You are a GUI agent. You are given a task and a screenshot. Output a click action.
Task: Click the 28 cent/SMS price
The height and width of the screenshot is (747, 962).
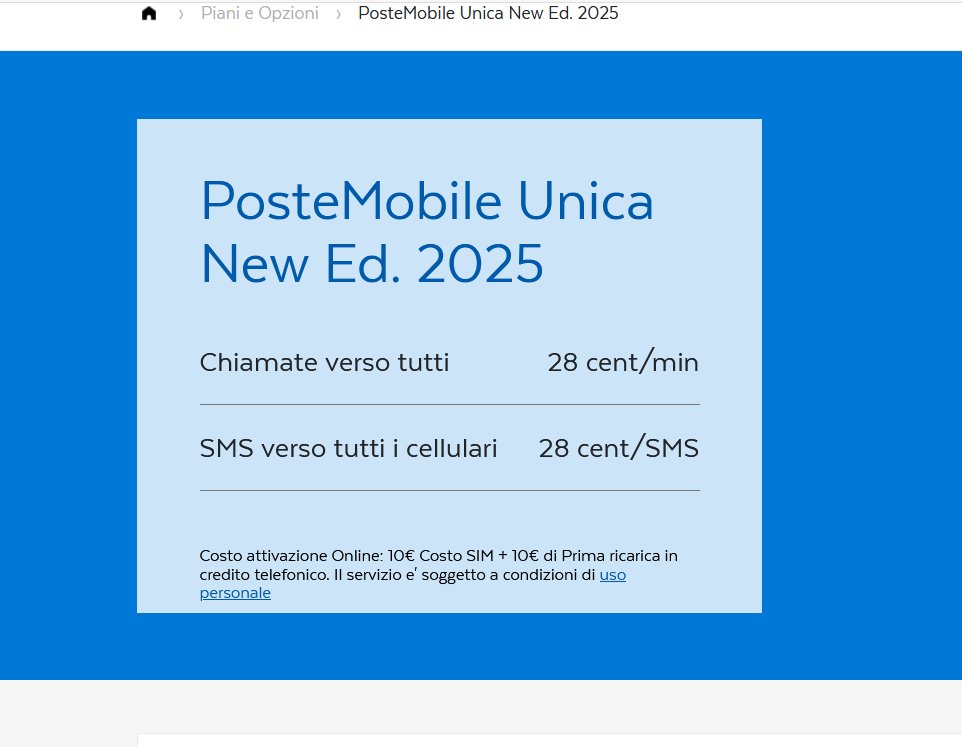coord(618,448)
